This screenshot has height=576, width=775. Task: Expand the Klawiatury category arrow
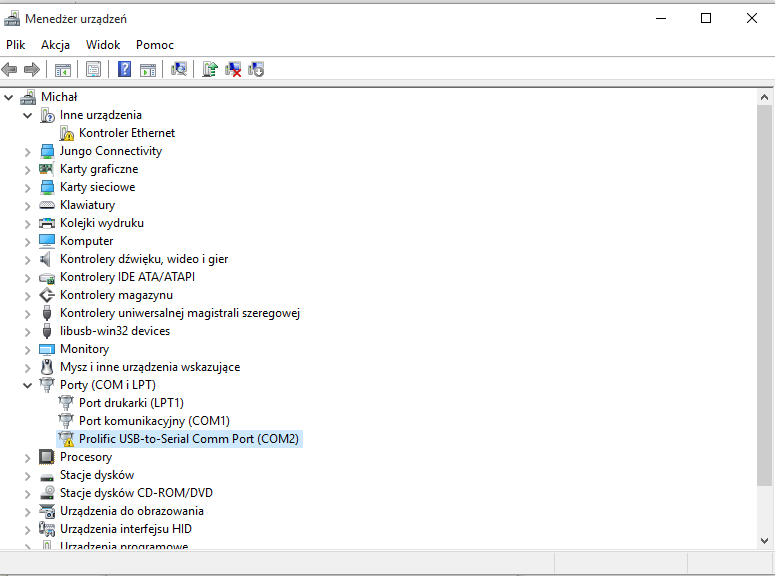point(28,205)
